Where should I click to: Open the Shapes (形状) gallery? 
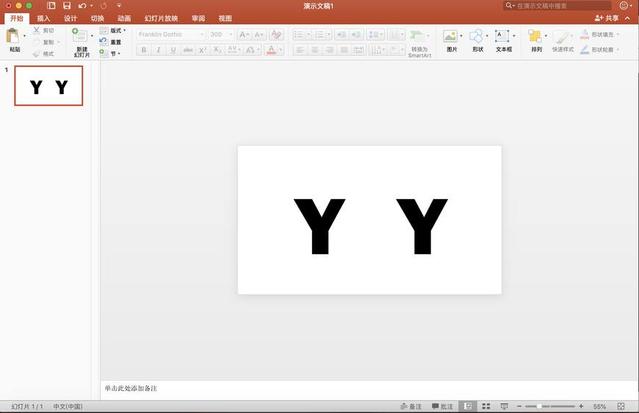pos(477,37)
